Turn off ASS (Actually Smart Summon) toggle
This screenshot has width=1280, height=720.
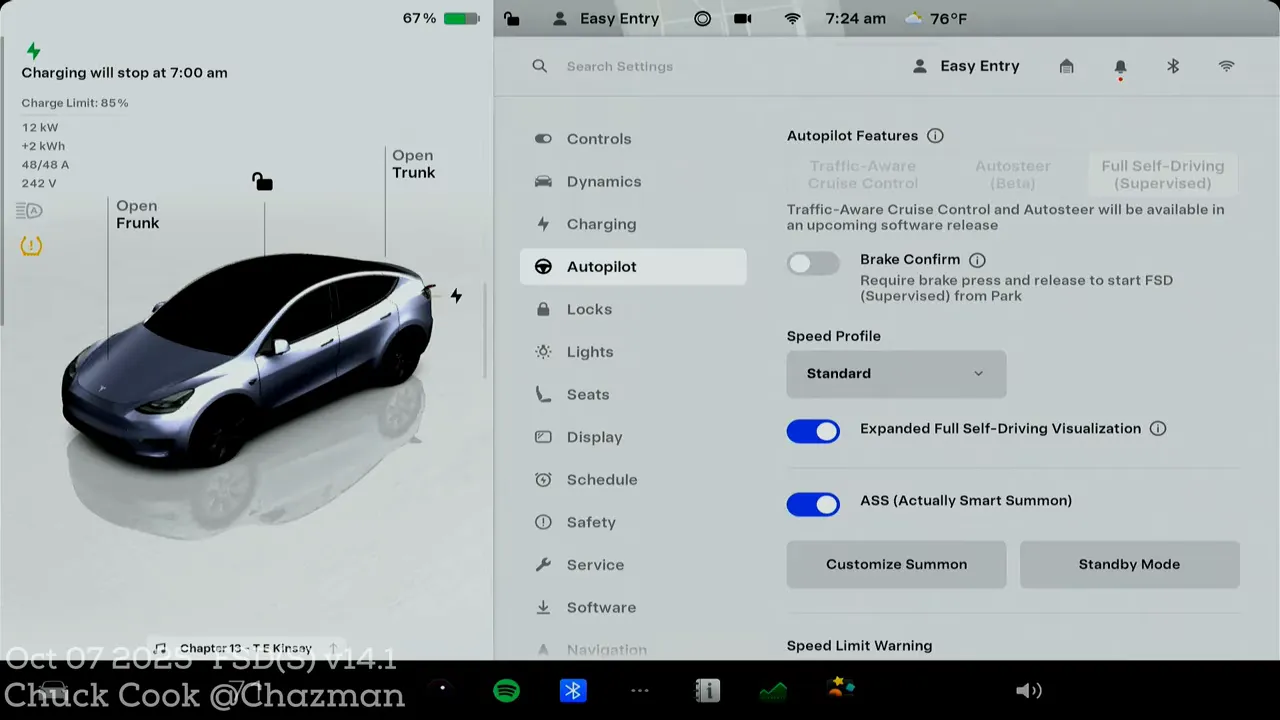(x=813, y=504)
